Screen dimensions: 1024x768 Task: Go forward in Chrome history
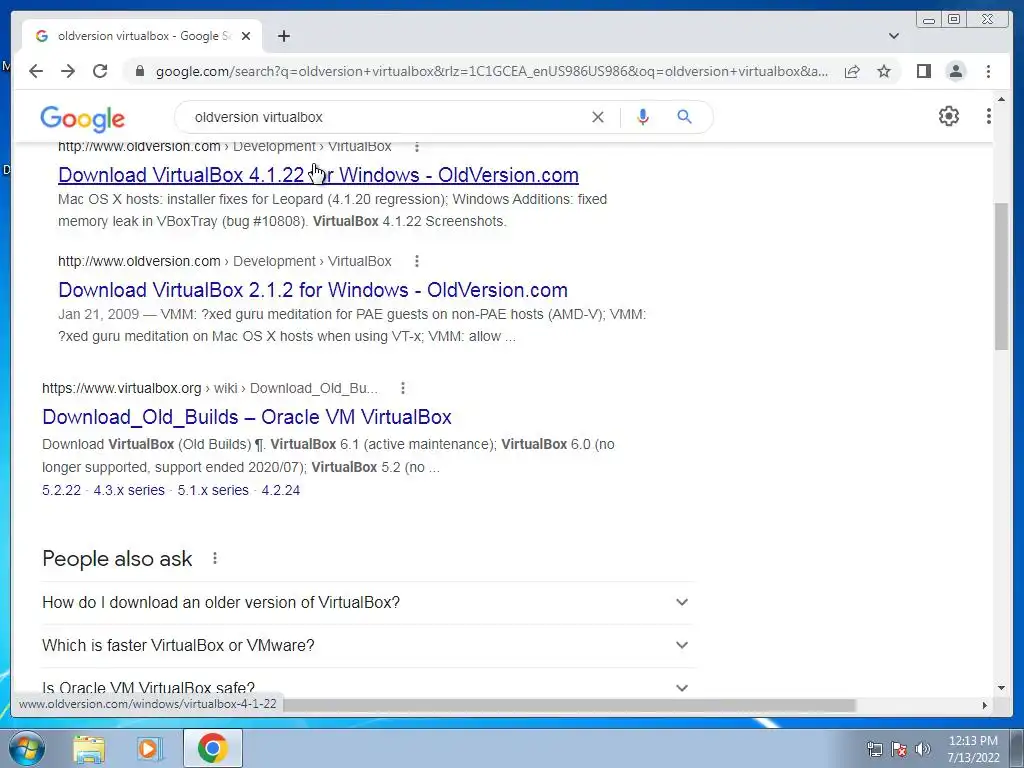pos(68,71)
